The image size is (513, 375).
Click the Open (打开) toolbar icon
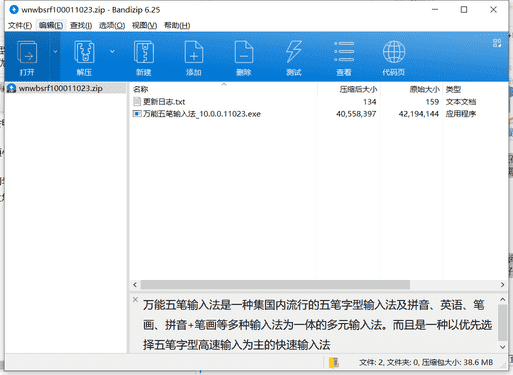27,52
